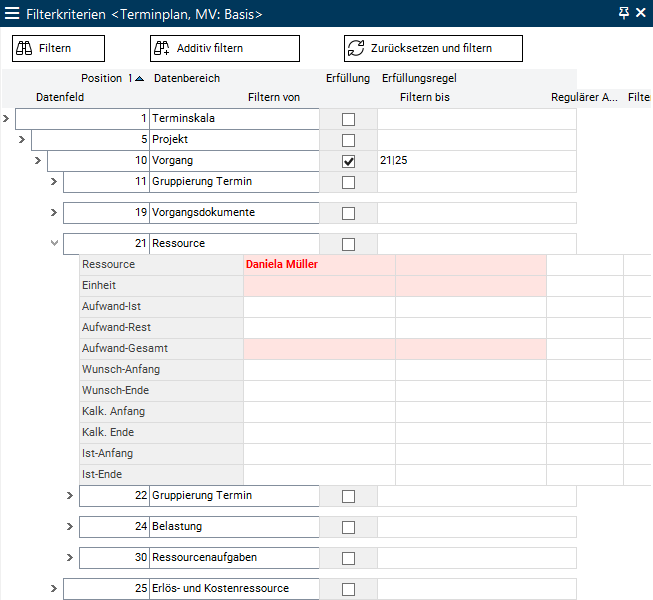Click the Aufwand-Gesamt Filtern von field
This screenshot has height=600, width=653.
pos(319,349)
